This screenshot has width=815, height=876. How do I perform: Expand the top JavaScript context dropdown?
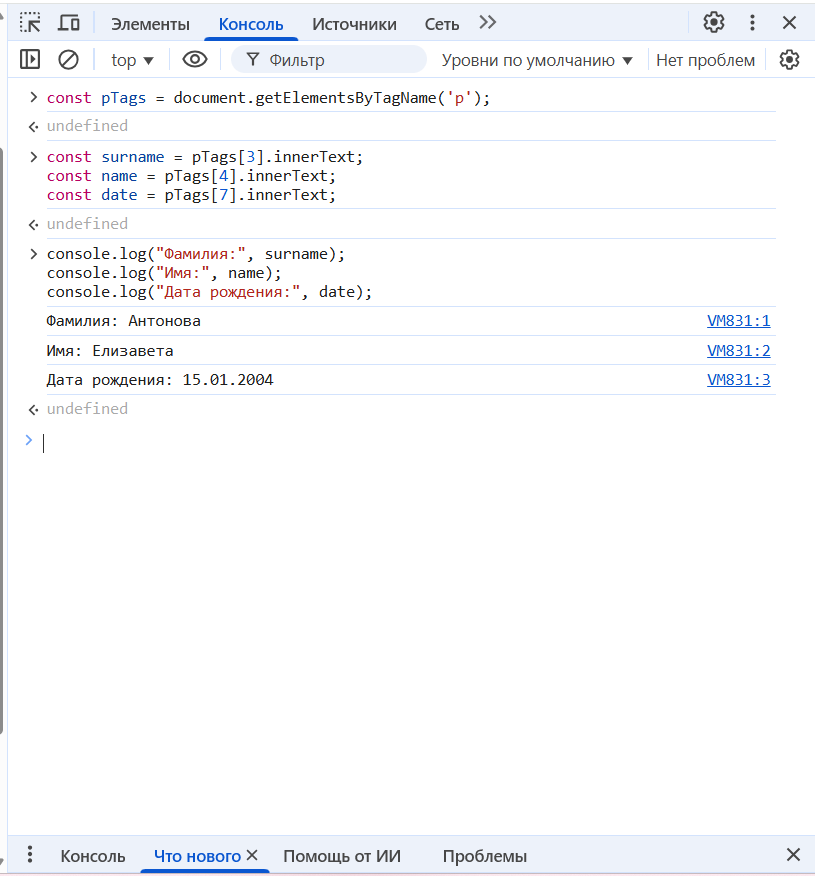tap(132, 60)
